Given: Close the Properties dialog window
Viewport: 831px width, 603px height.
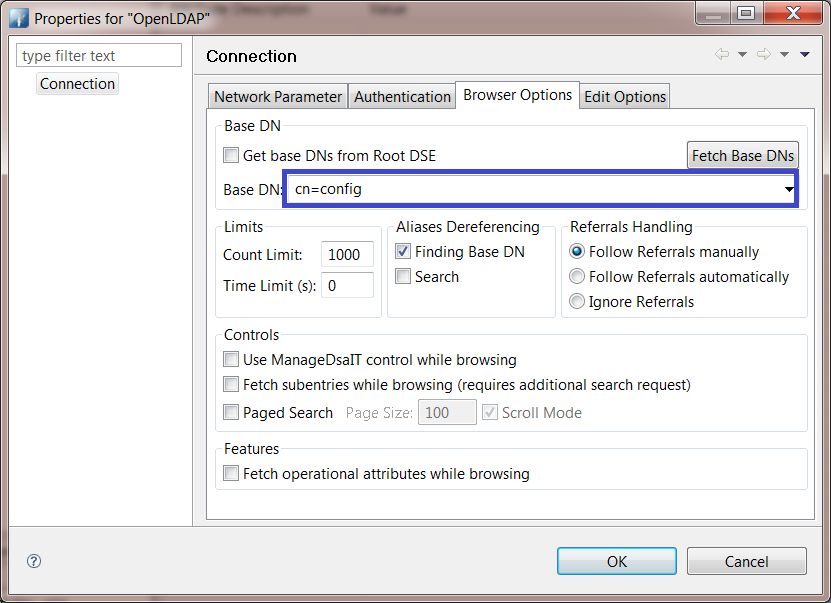Looking at the screenshot, I should tap(793, 13).
